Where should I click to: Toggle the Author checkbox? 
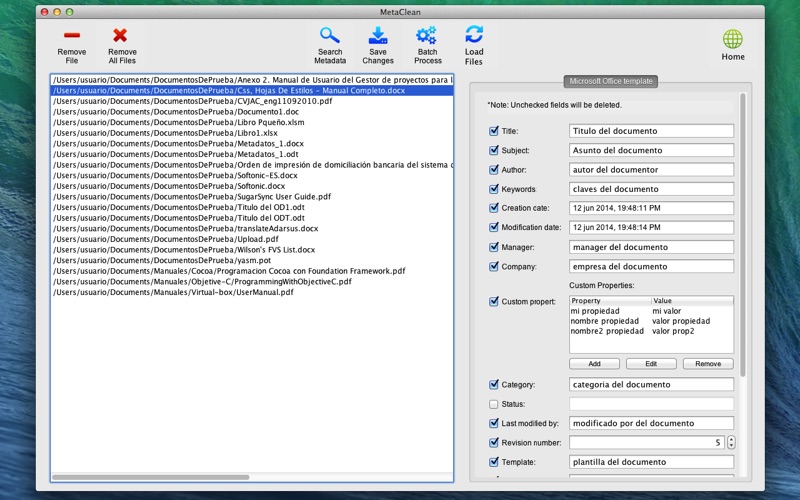(493, 169)
